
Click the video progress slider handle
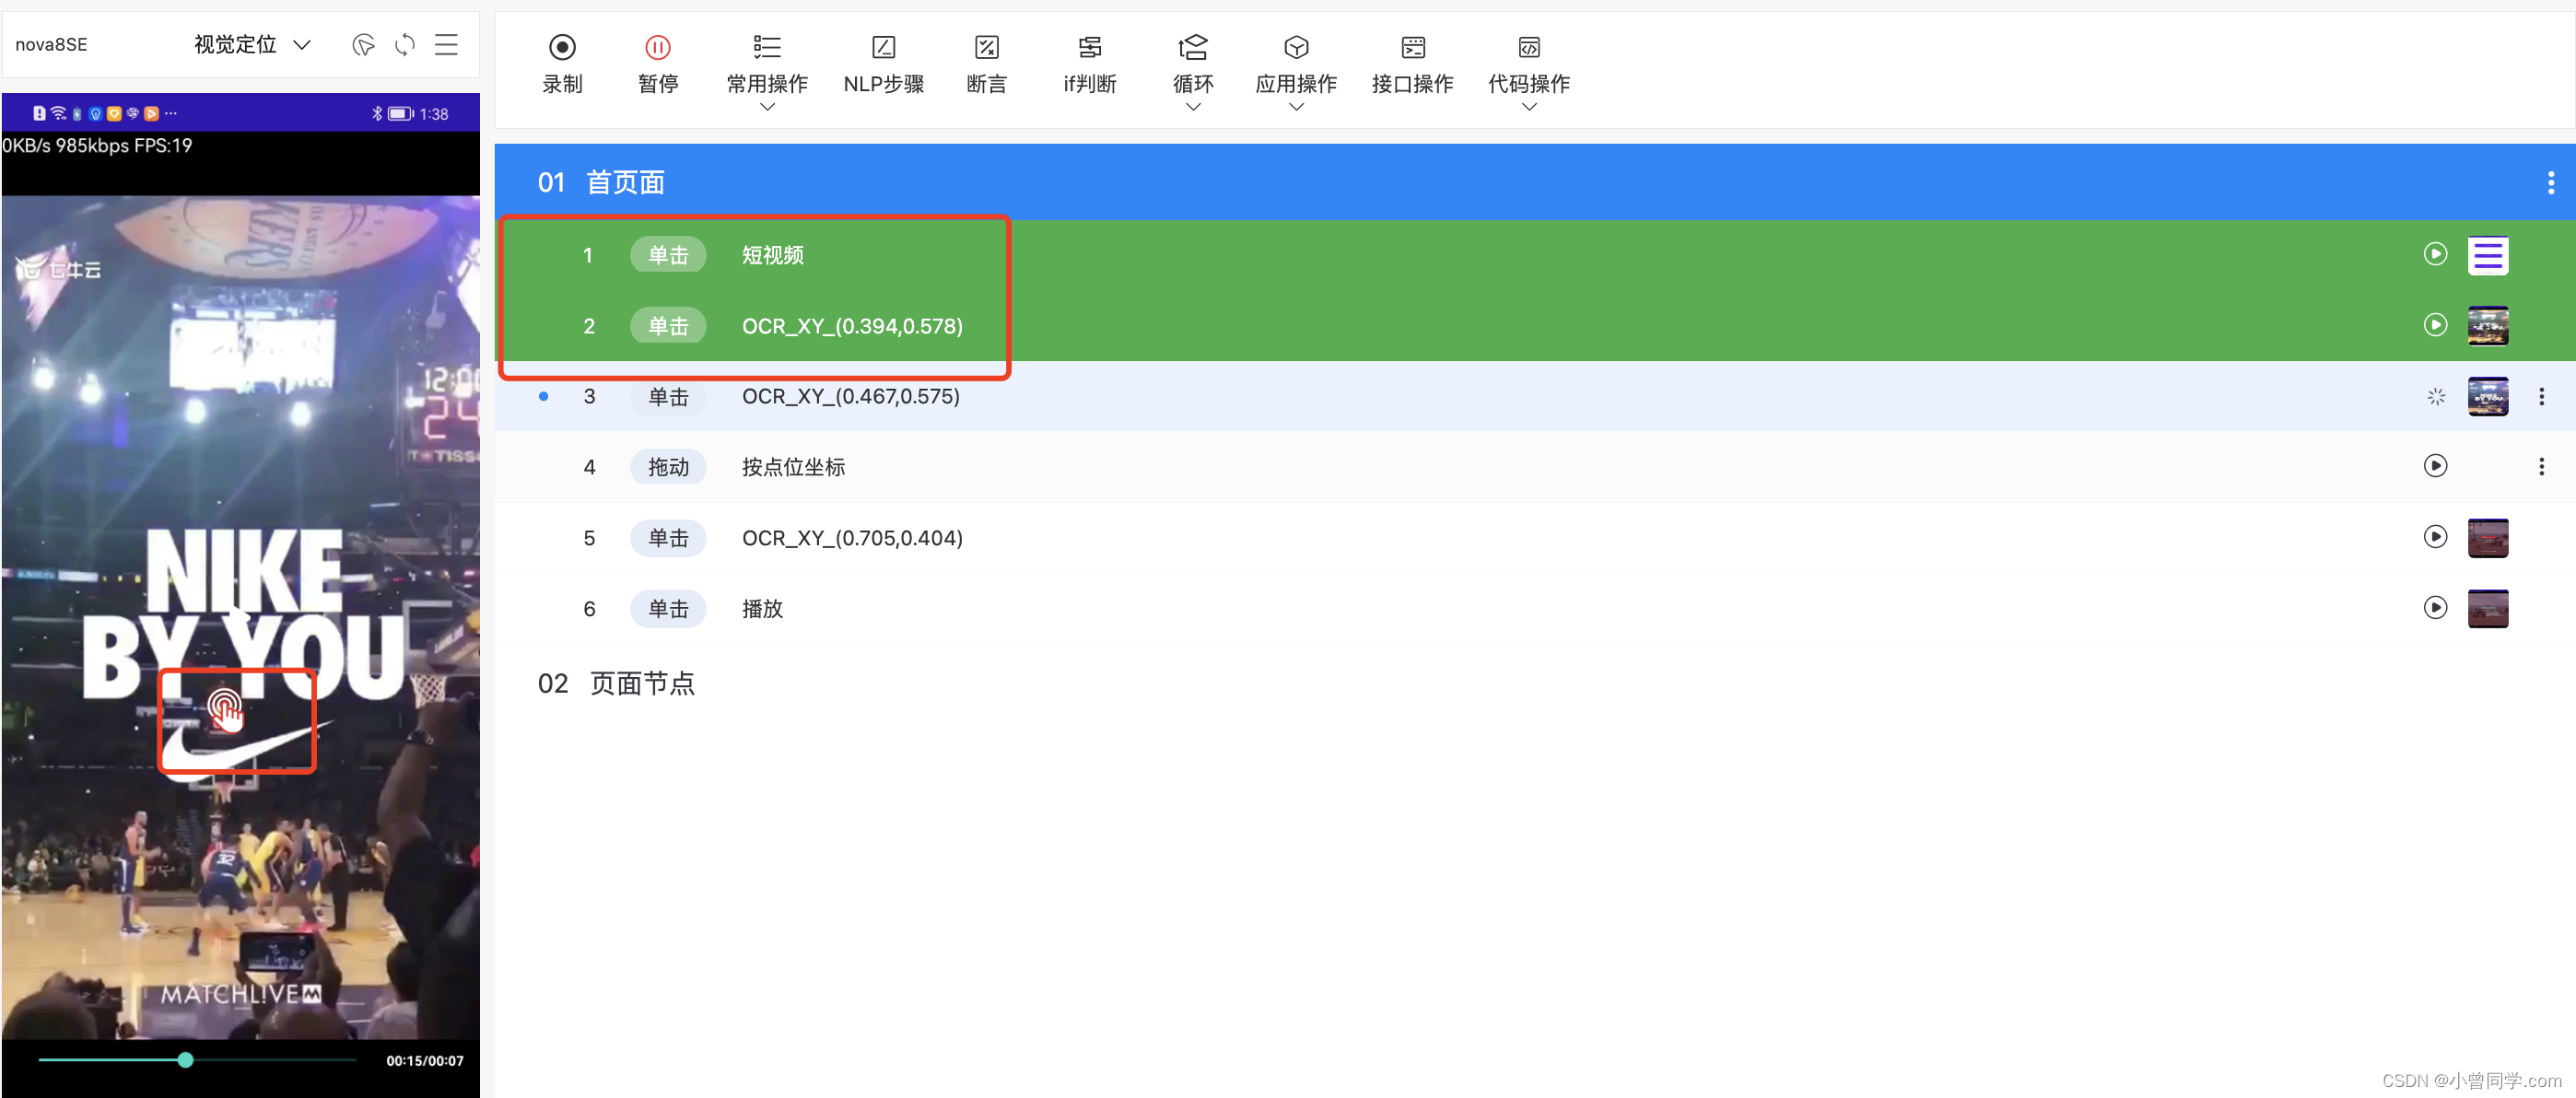[x=186, y=1060]
